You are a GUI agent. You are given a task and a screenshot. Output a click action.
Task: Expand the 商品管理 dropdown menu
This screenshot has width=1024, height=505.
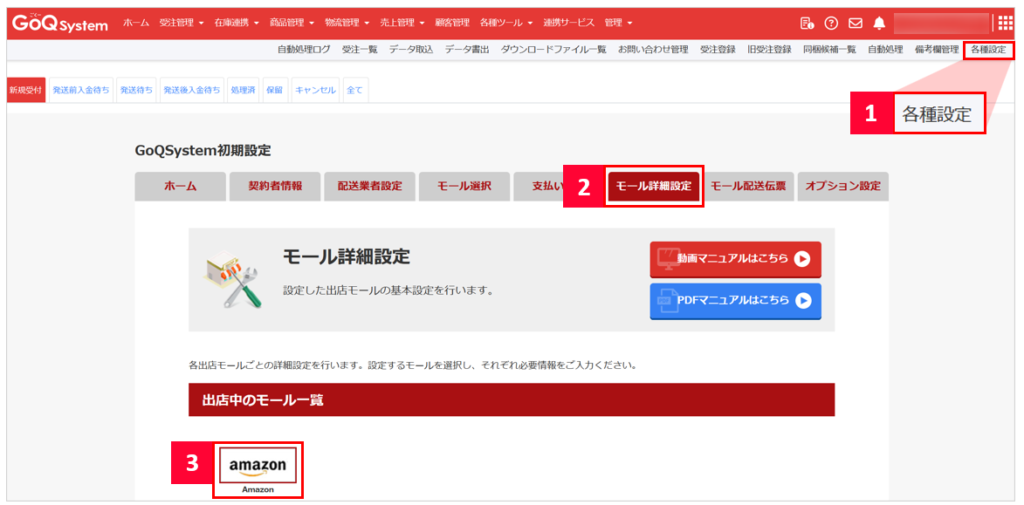292,23
